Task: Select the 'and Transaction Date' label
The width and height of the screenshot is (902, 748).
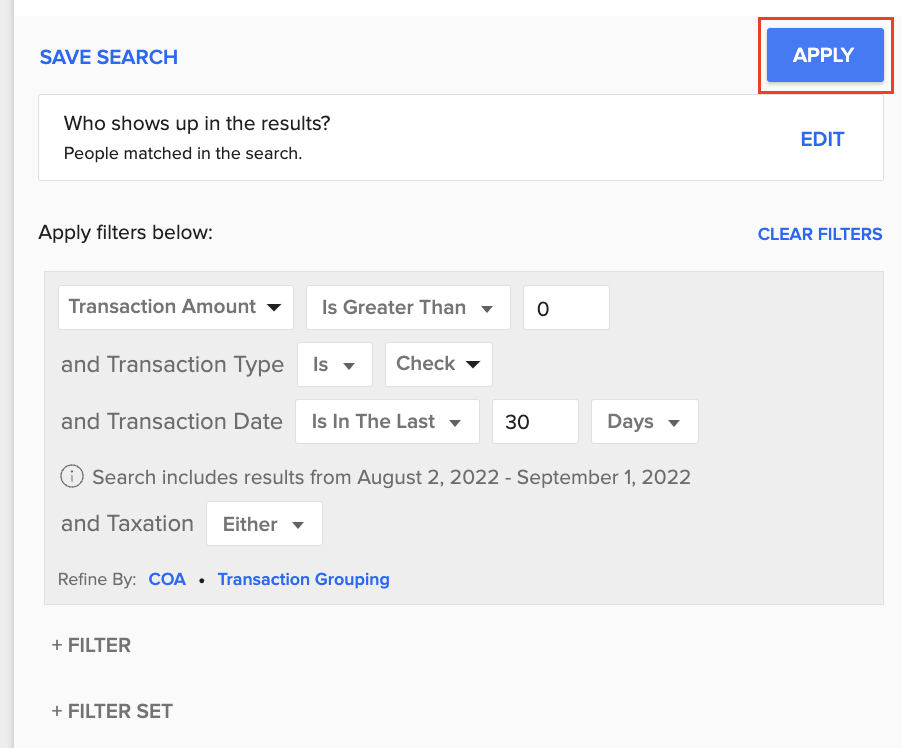Action: point(172,421)
